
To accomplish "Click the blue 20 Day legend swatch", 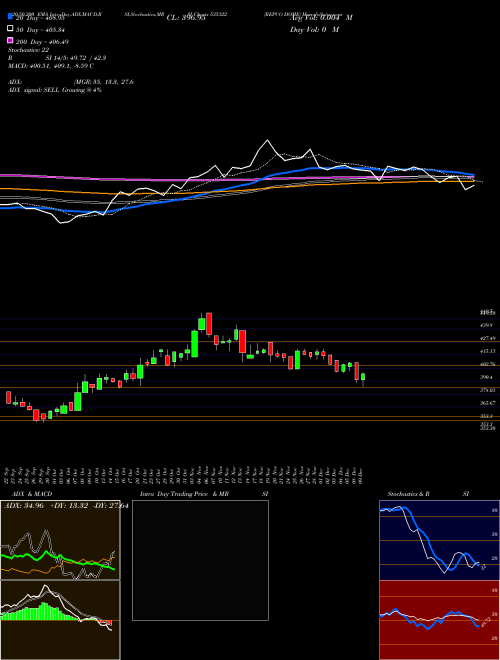I will [x=10, y=17].
